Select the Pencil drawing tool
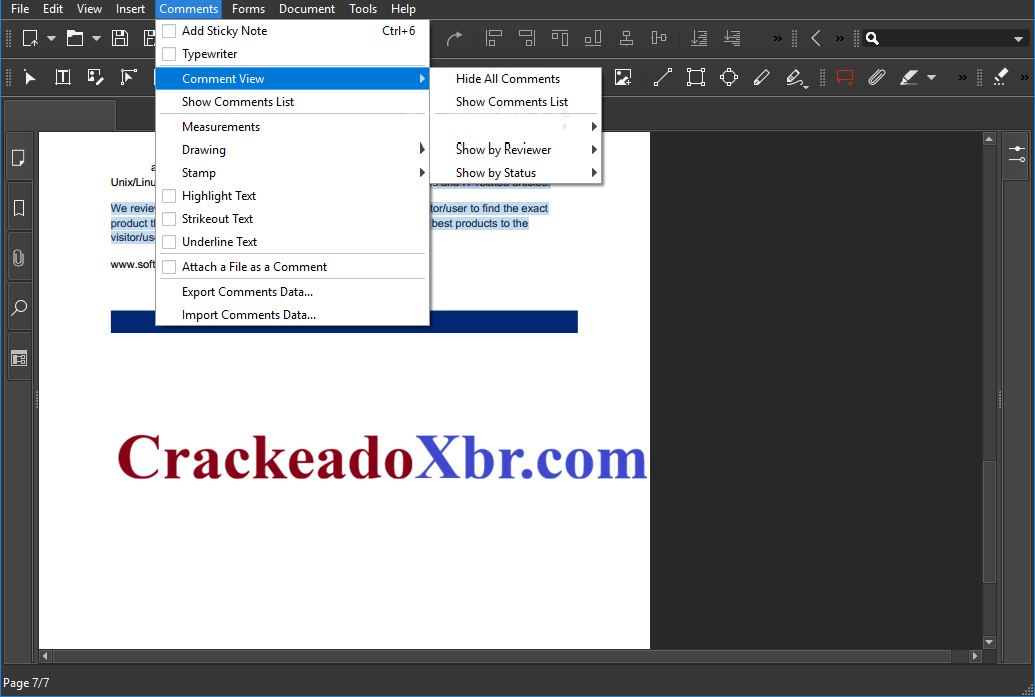This screenshot has width=1035, height=697. tap(761, 77)
